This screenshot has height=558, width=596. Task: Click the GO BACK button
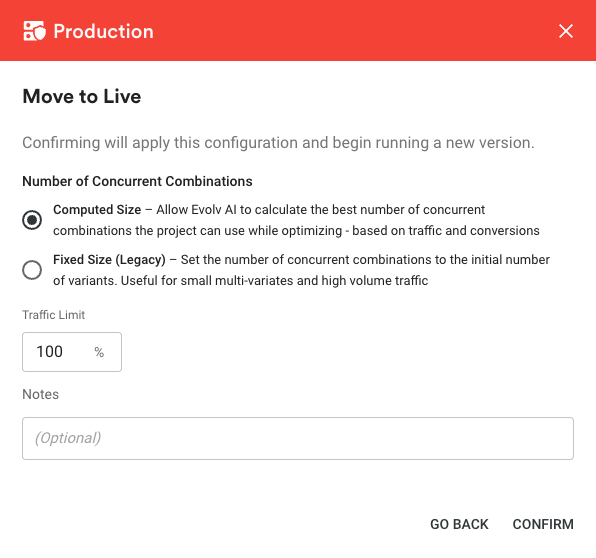click(x=459, y=524)
